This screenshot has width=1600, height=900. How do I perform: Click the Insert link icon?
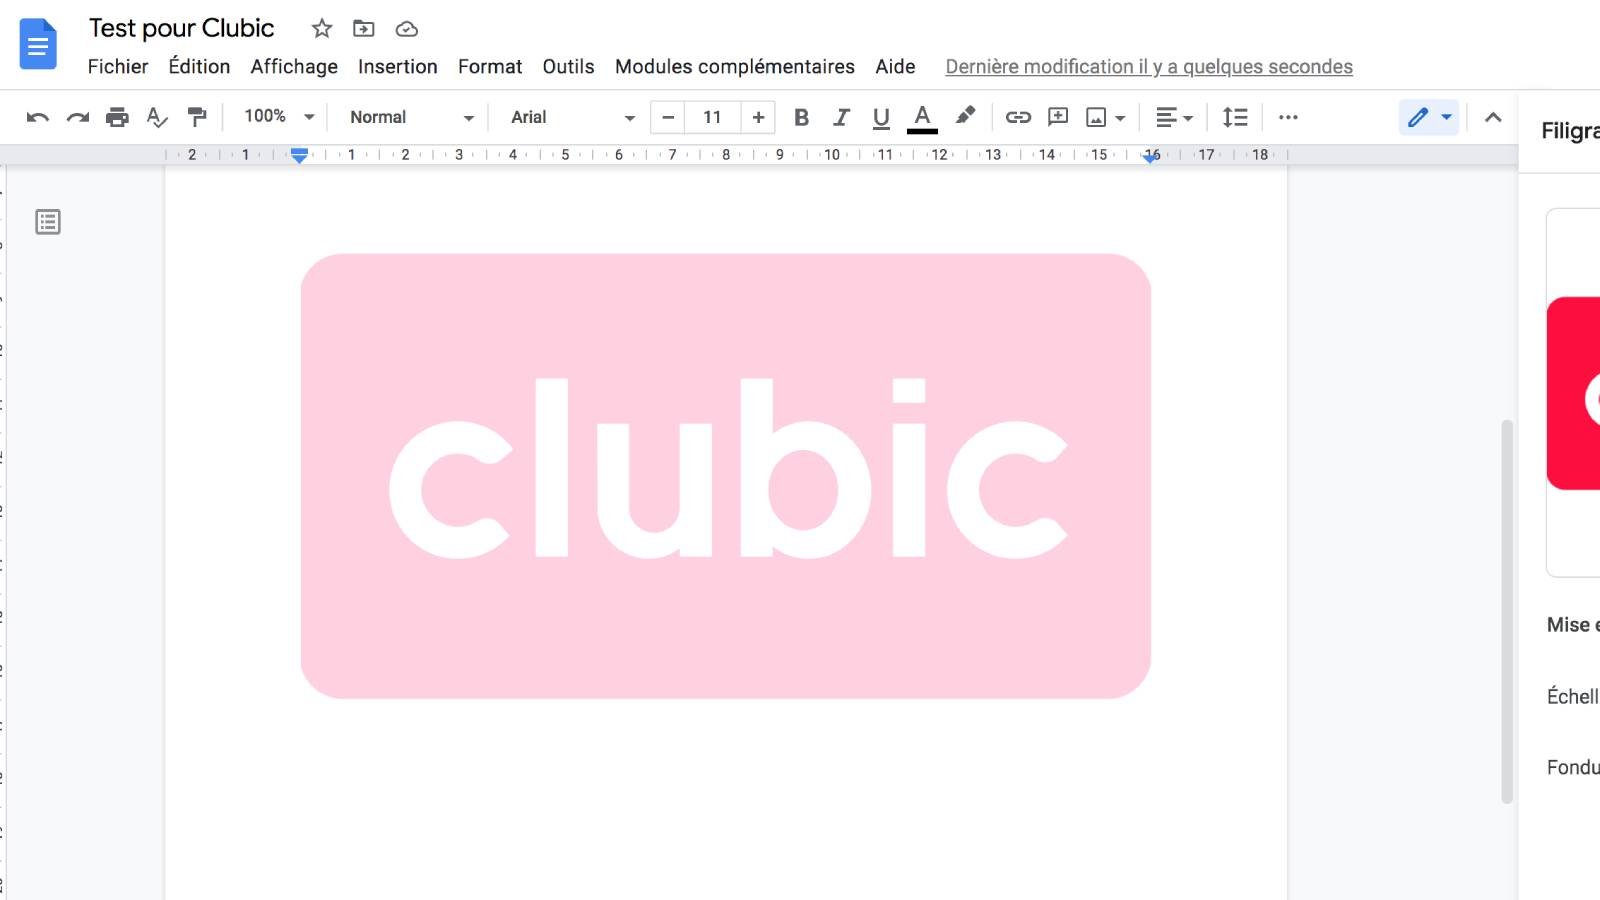pyautogui.click(x=1019, y=117)
